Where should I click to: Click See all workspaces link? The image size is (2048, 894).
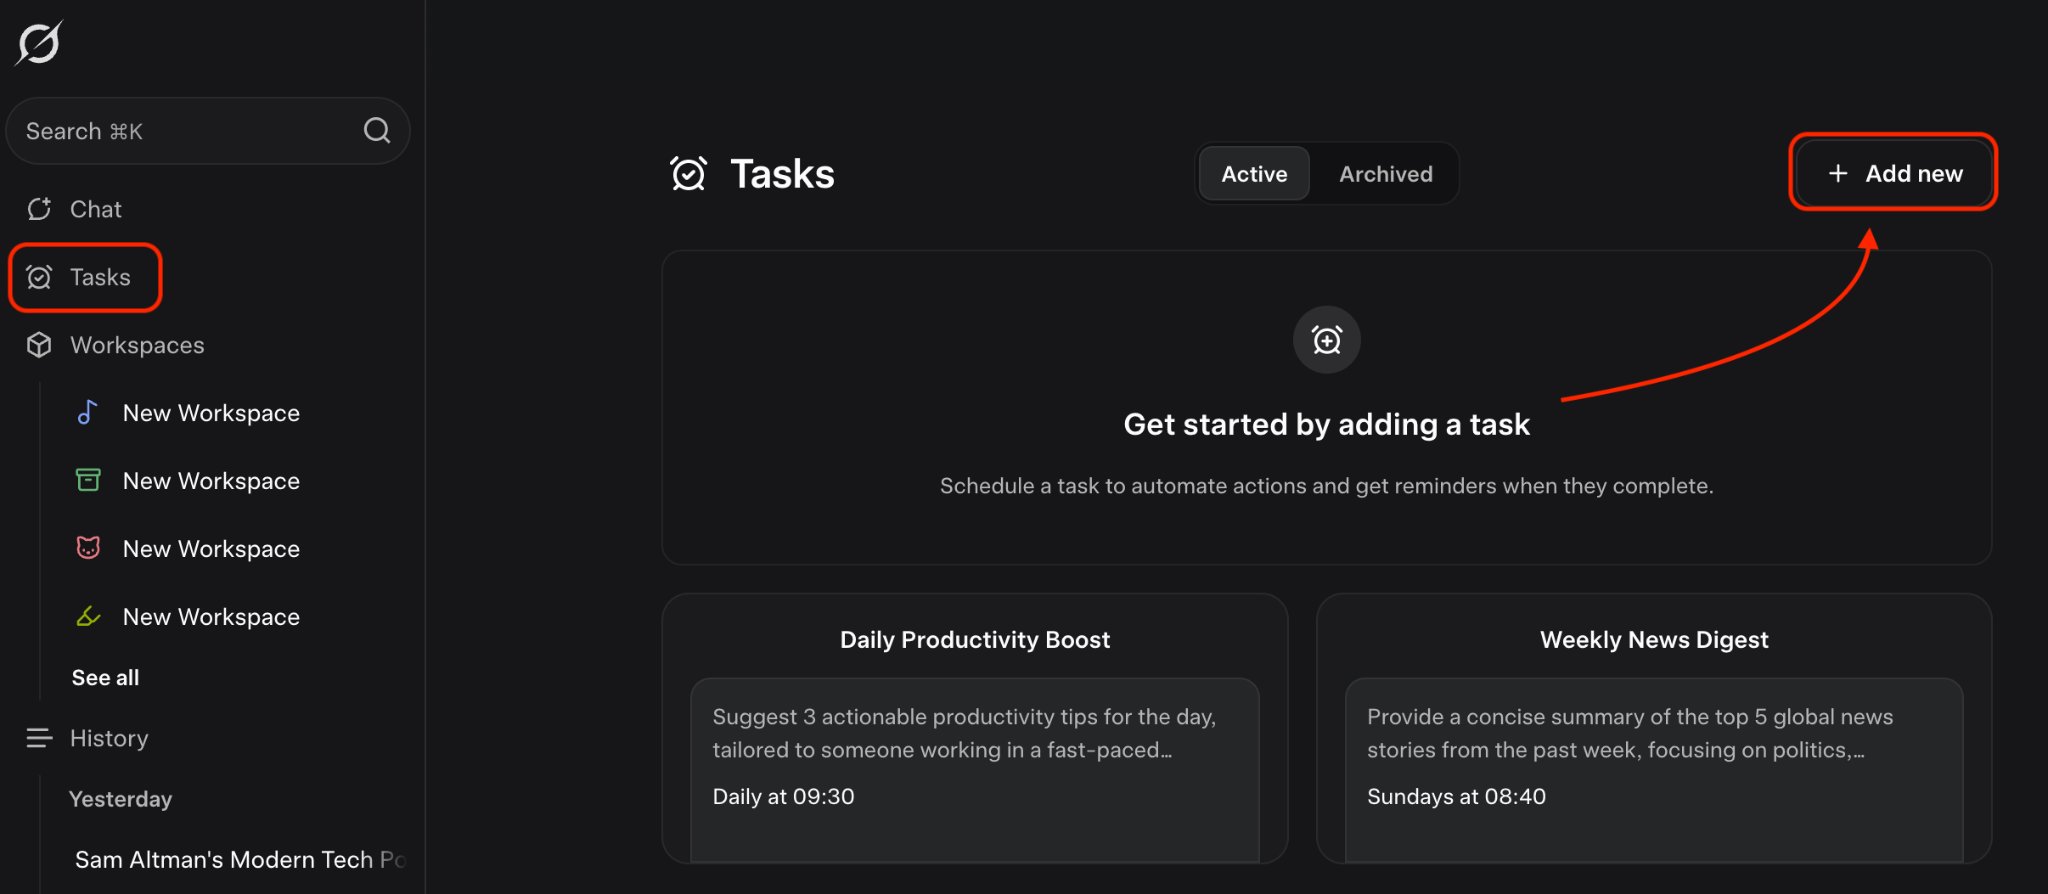pyautogui.click(x=105, y=677)
